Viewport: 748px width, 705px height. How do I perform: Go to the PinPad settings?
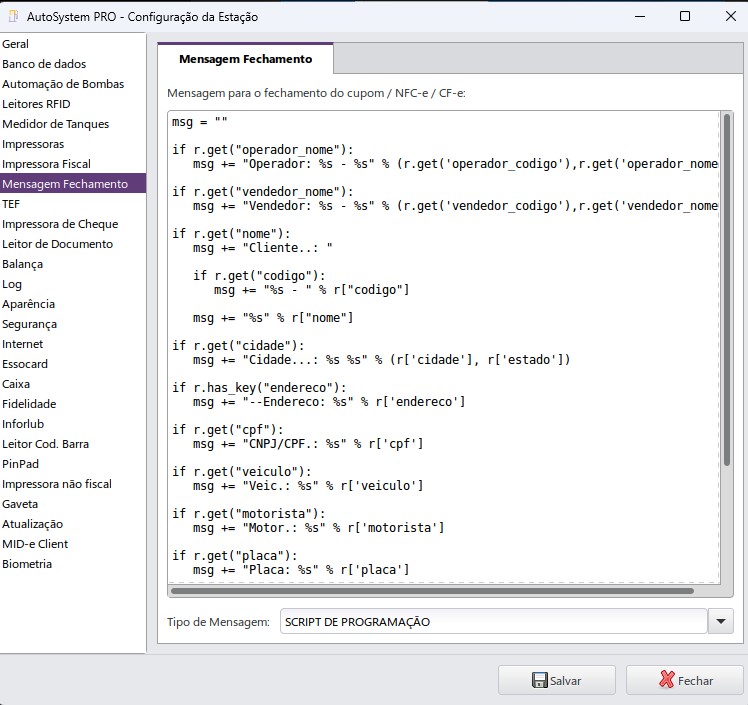[20, 464]
